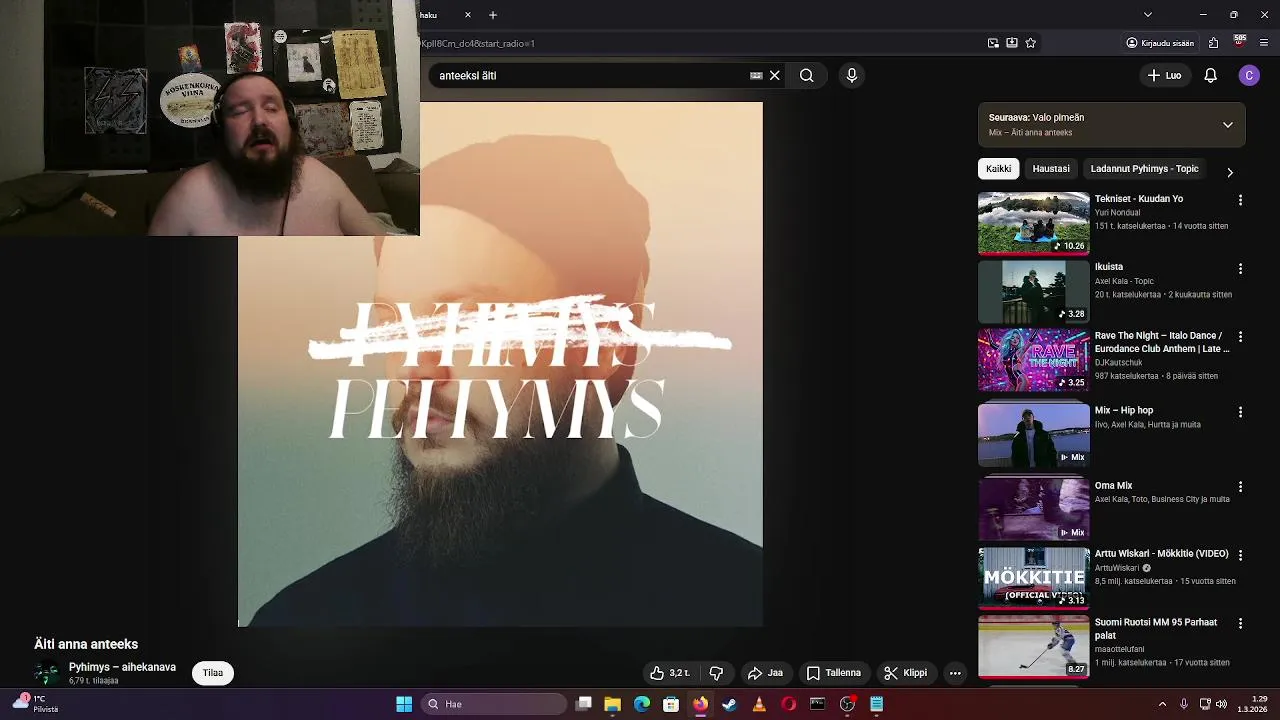
Task: Click the search field containing 'anteeksi äiti'
Action: [590, 75]
